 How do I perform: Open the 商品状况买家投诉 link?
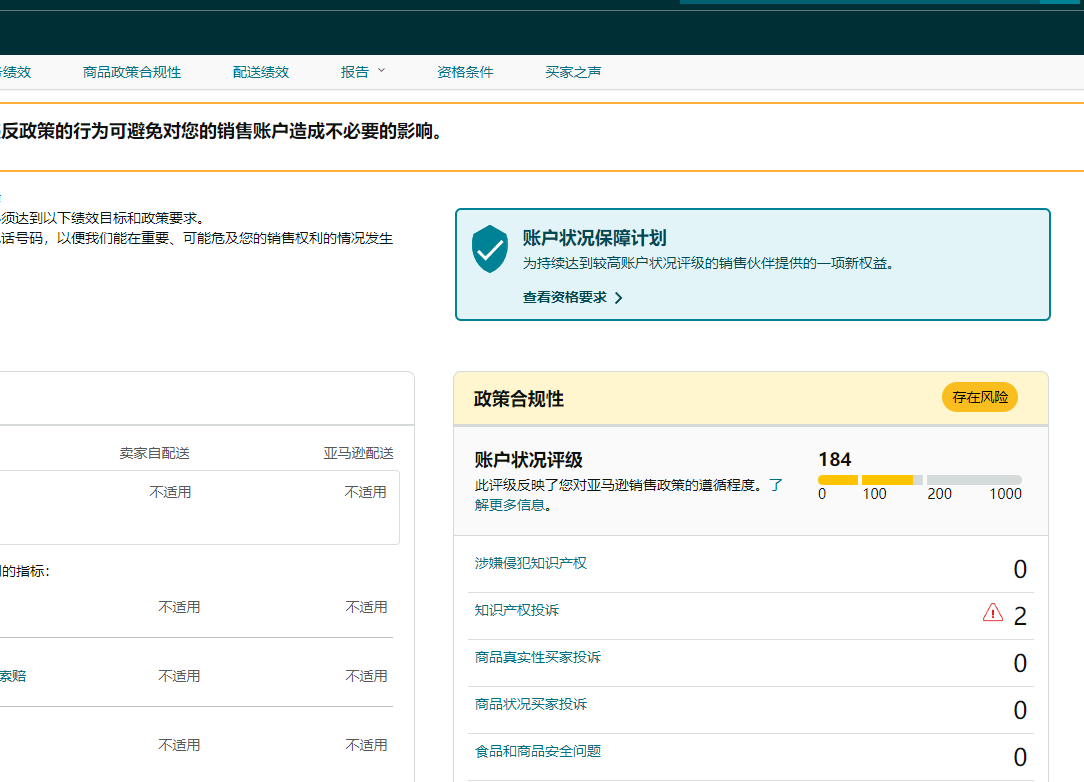530,704
